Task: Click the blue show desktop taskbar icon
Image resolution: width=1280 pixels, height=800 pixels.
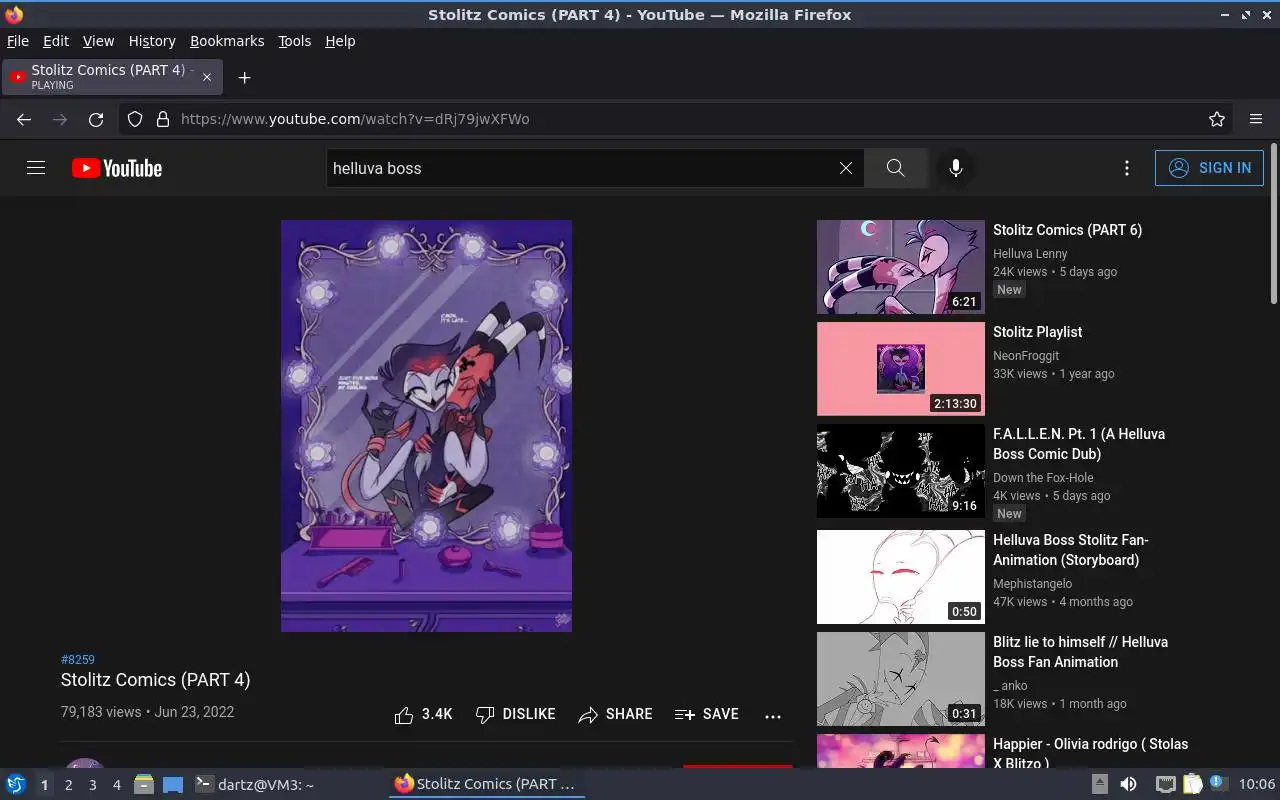Action: [x=173, y=784]
